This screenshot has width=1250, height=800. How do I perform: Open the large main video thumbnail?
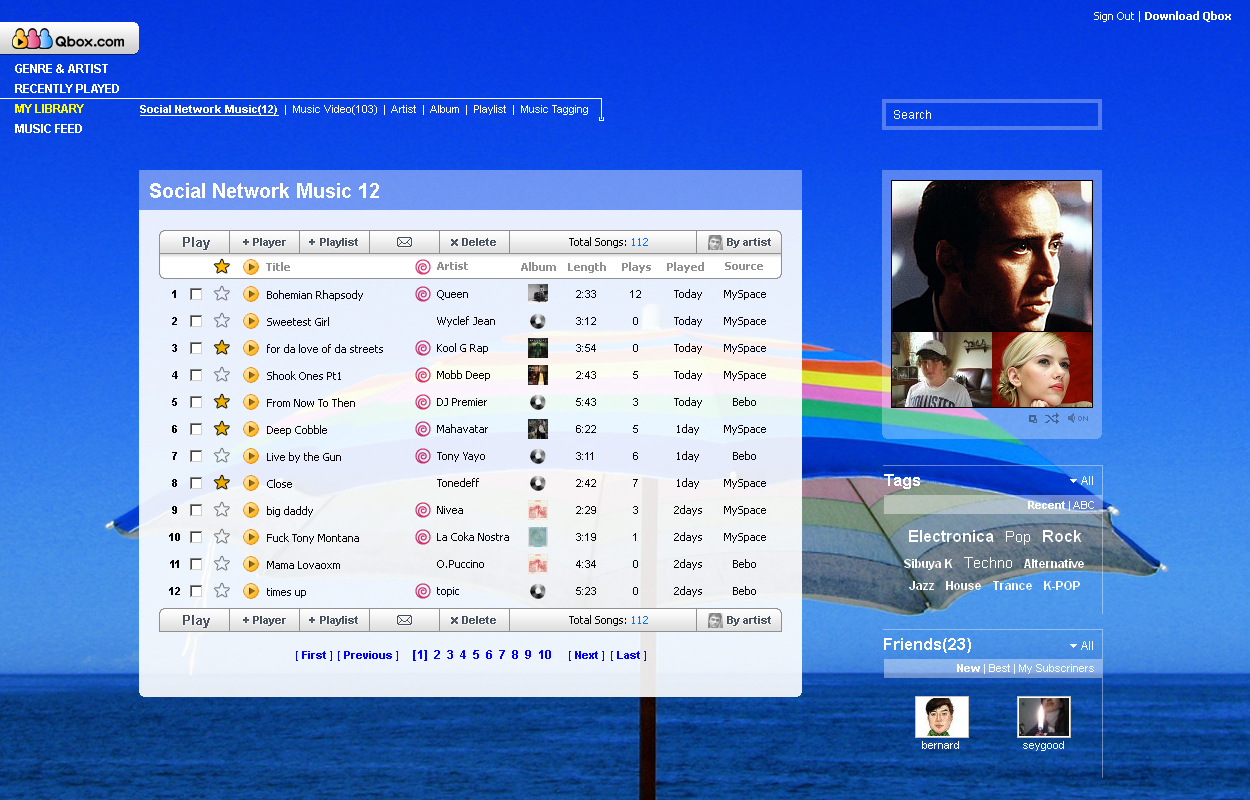pyautogui.click(x=992, y=256)
